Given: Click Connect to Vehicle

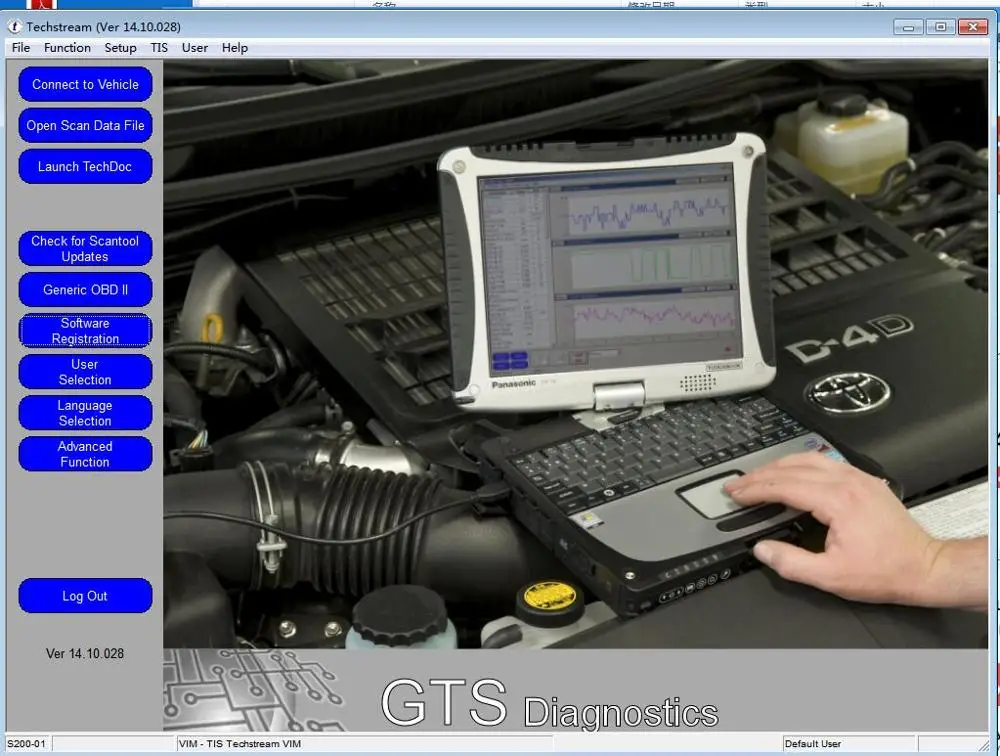Looking at the screenshot, I should click(x=85, y=85).
